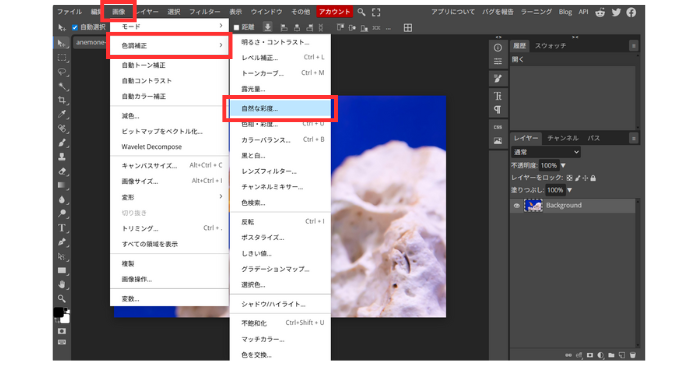Image resolution: width=698 pixels, height=365 pixels.
Task: Select the Type tool
Action: [62, 228]
